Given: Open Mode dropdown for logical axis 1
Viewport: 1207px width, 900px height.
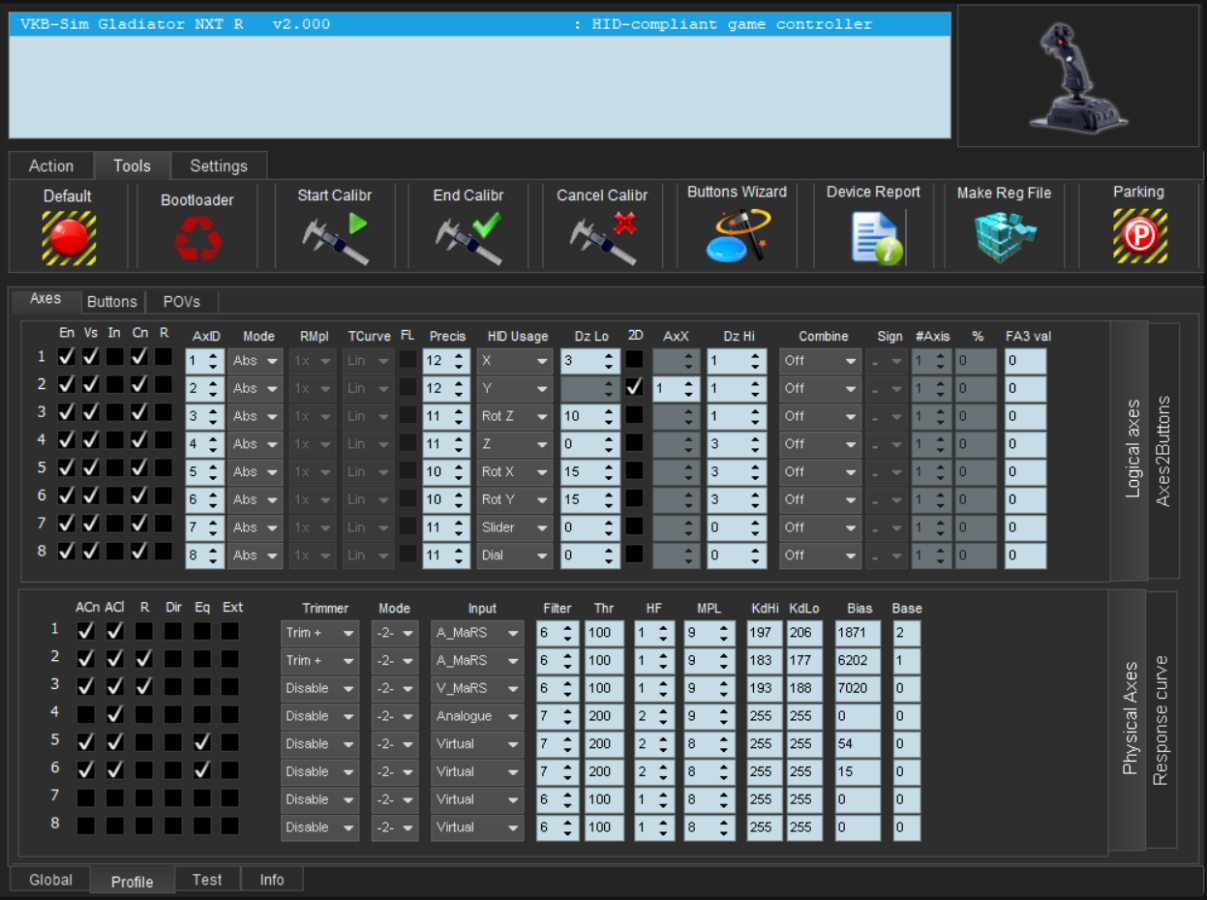Looking at the screenshot, I should coord(255,361).
